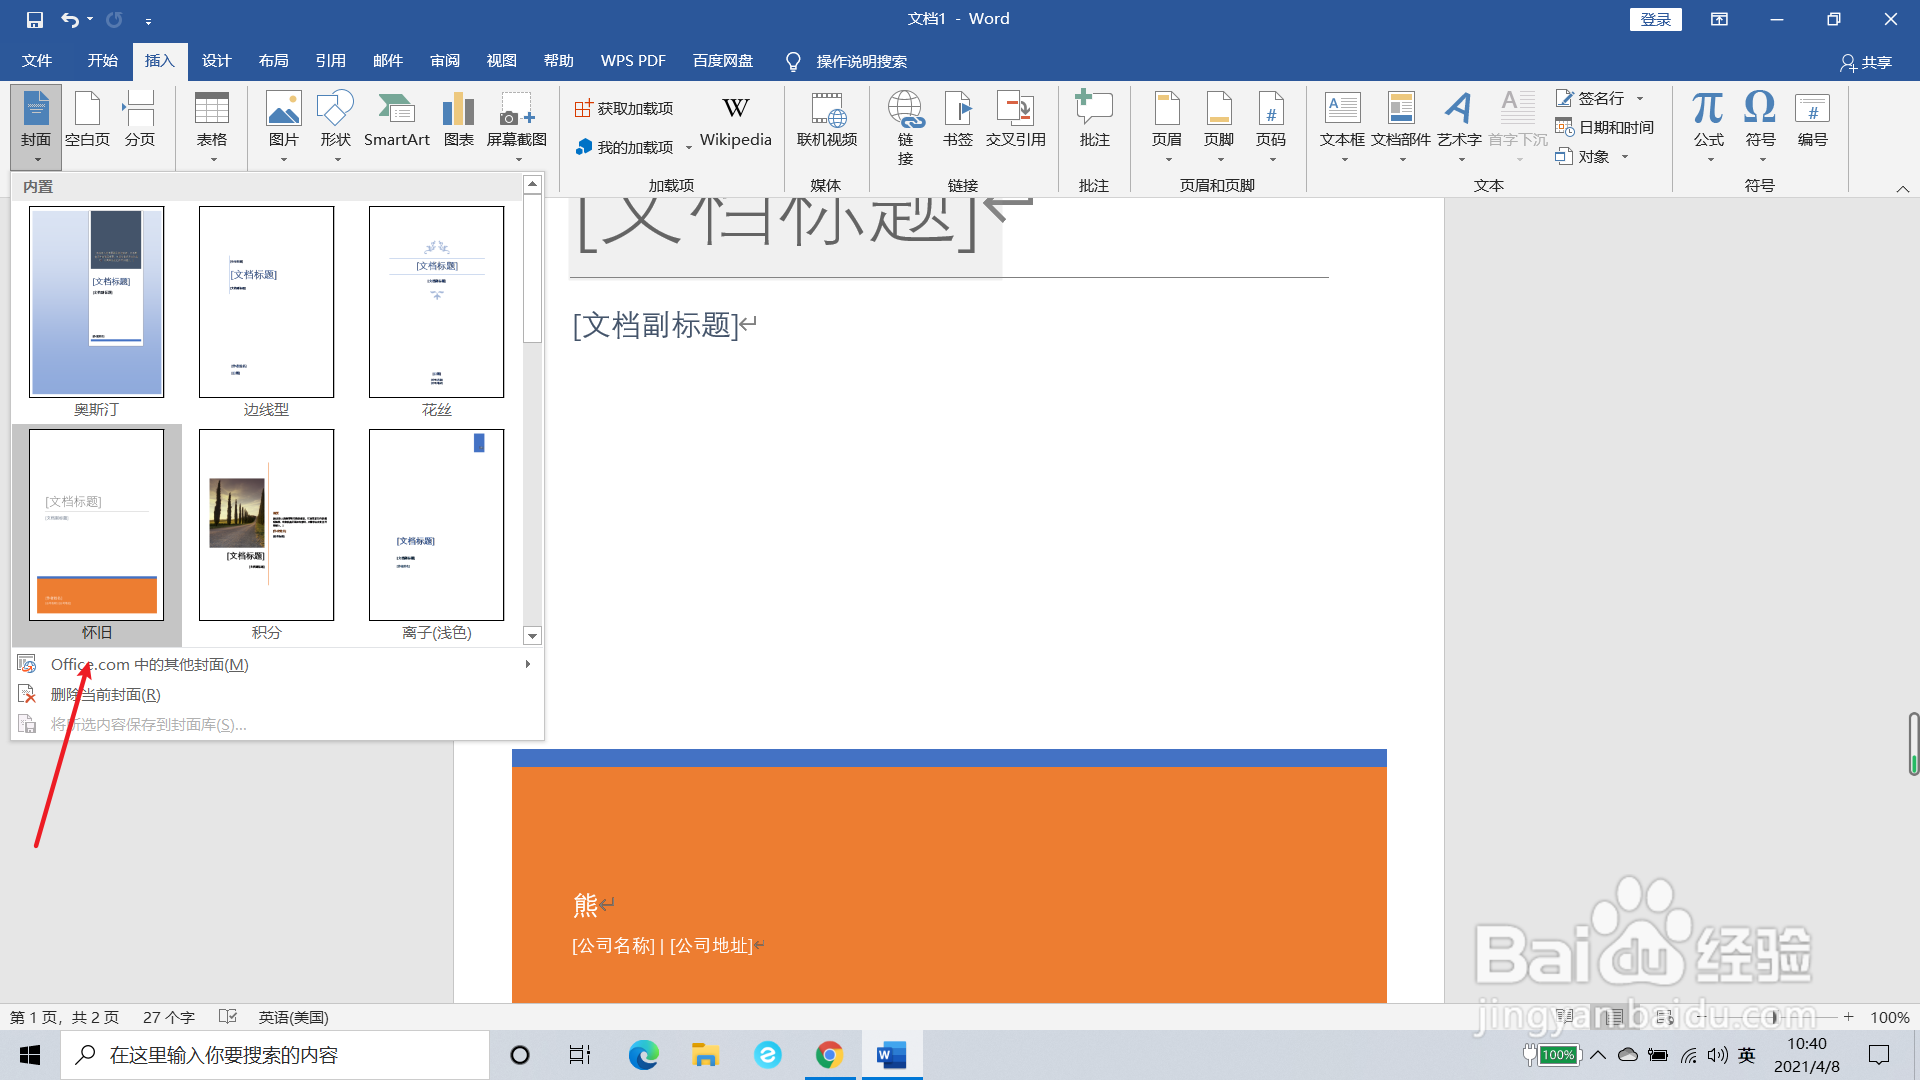Click the 共享 share button
The height and width of the screenshot is (1080, 1920).
[1866, 62]
